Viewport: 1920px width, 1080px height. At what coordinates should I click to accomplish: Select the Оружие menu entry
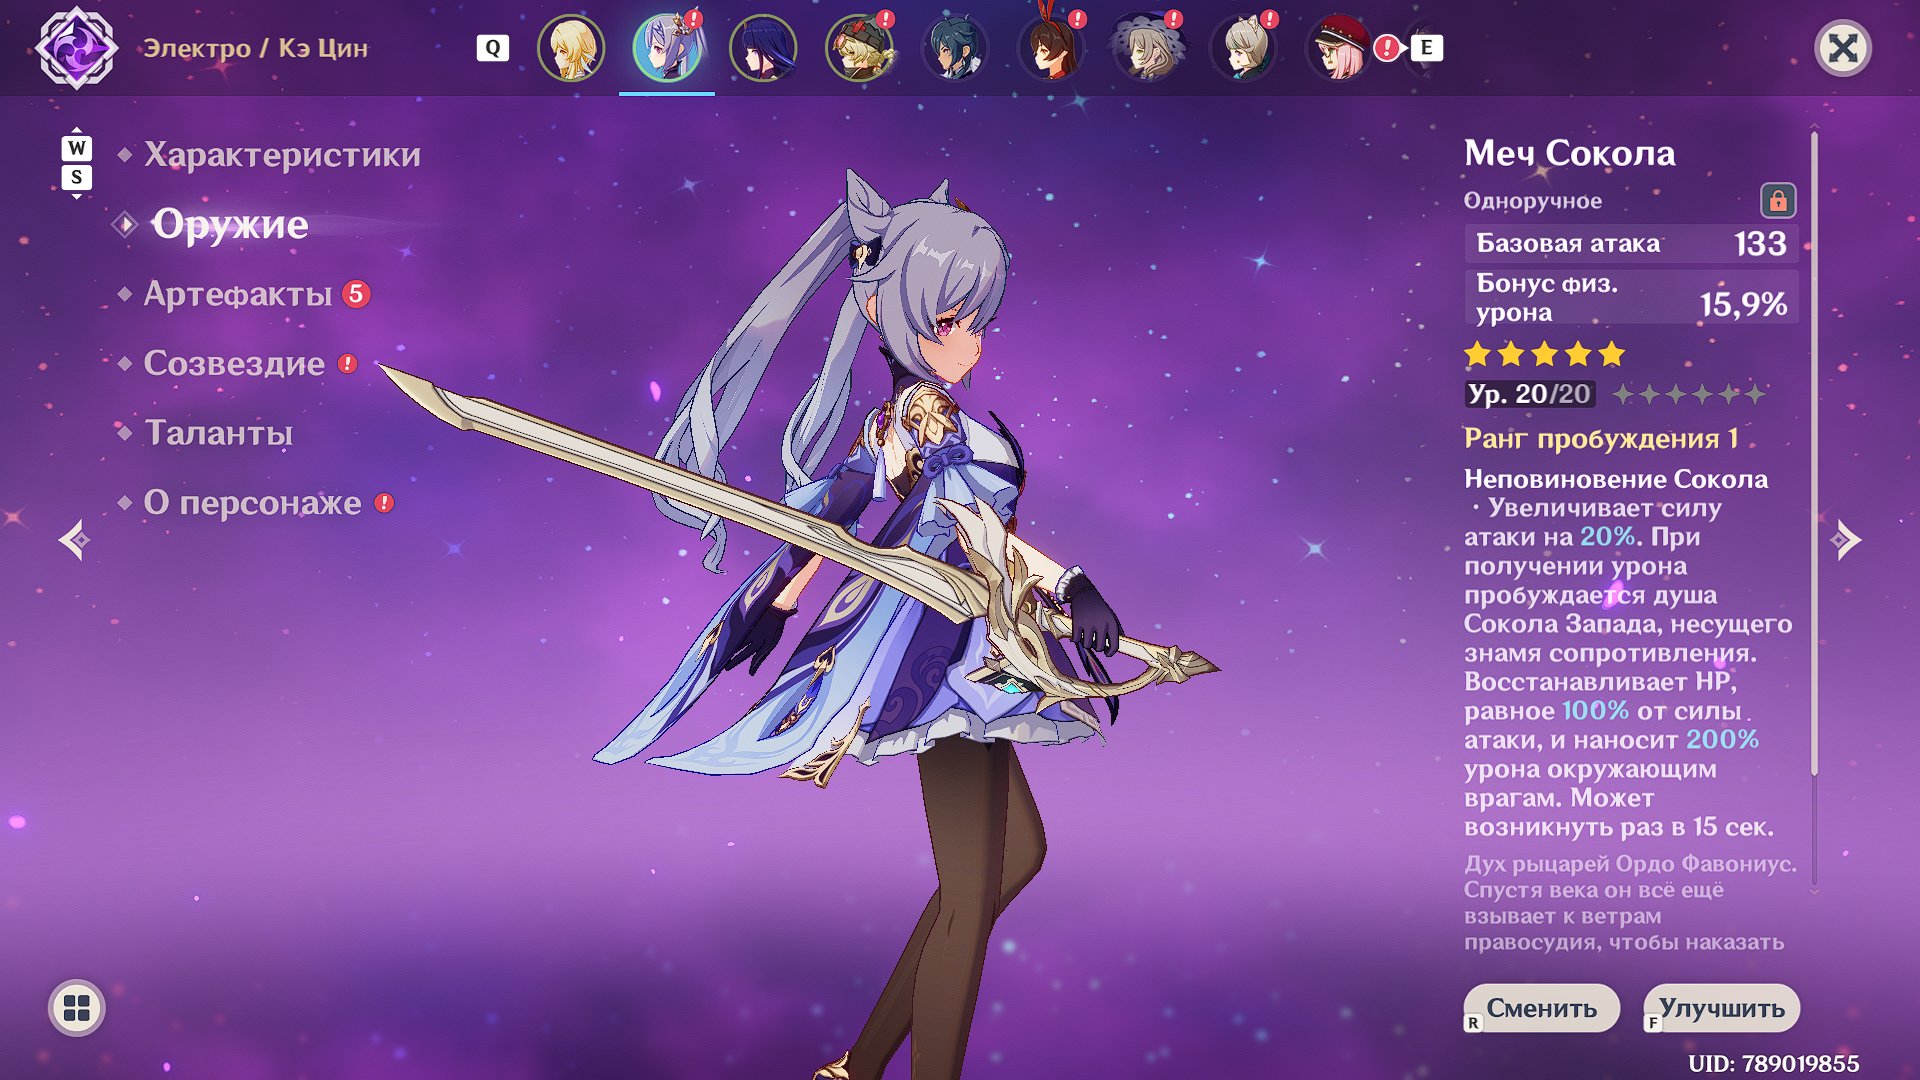click(x=230, y=224)
